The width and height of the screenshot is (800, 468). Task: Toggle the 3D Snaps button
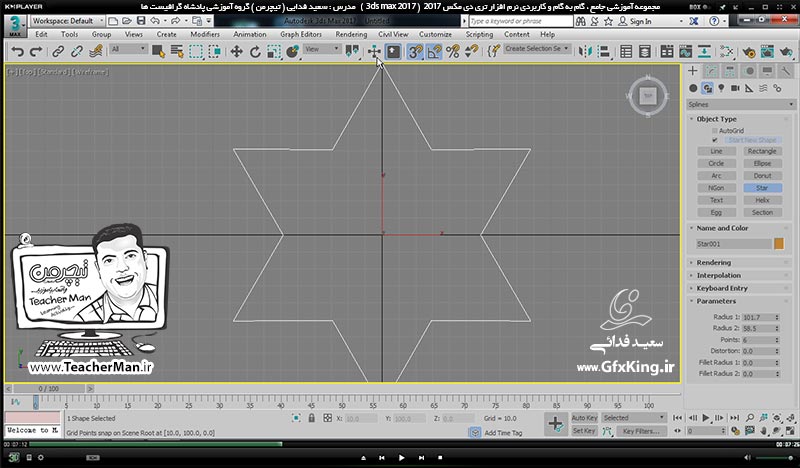(415, 51)
